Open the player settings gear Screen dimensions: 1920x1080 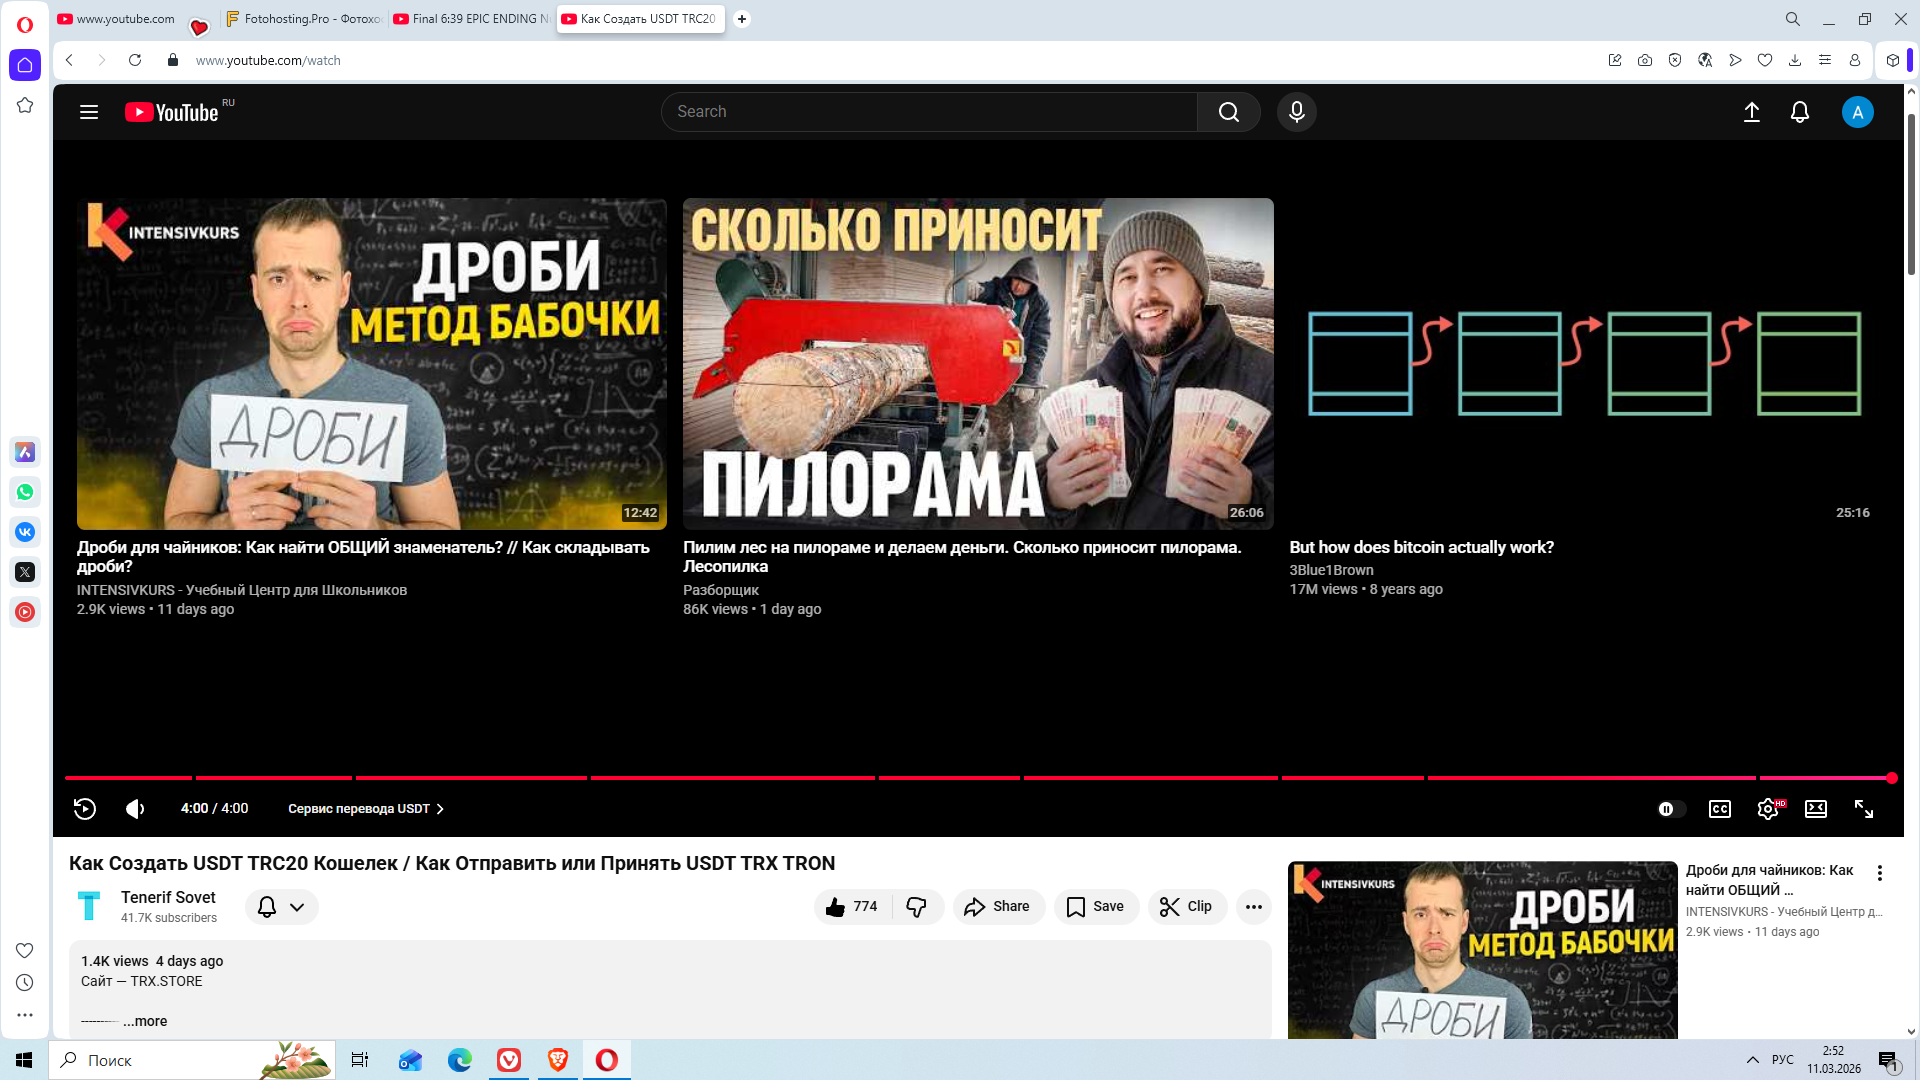click(1767, 809)
